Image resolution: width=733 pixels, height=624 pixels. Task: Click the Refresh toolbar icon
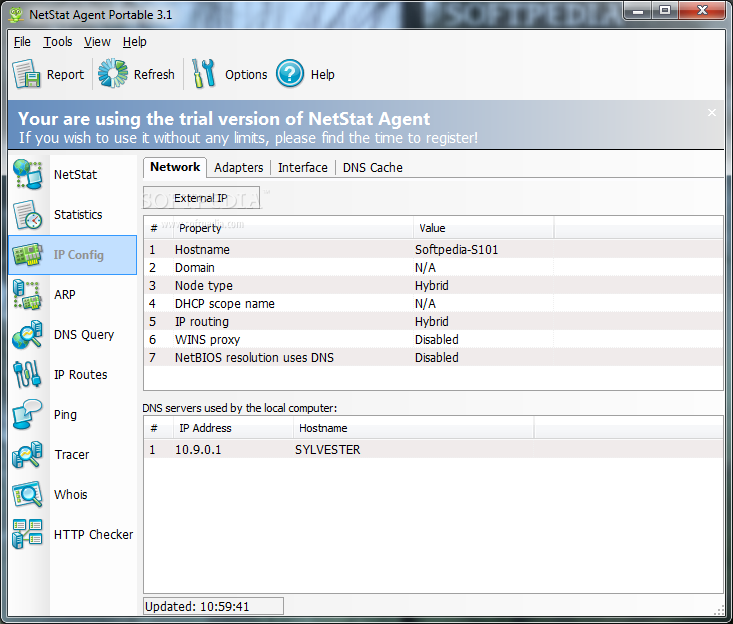113,73
